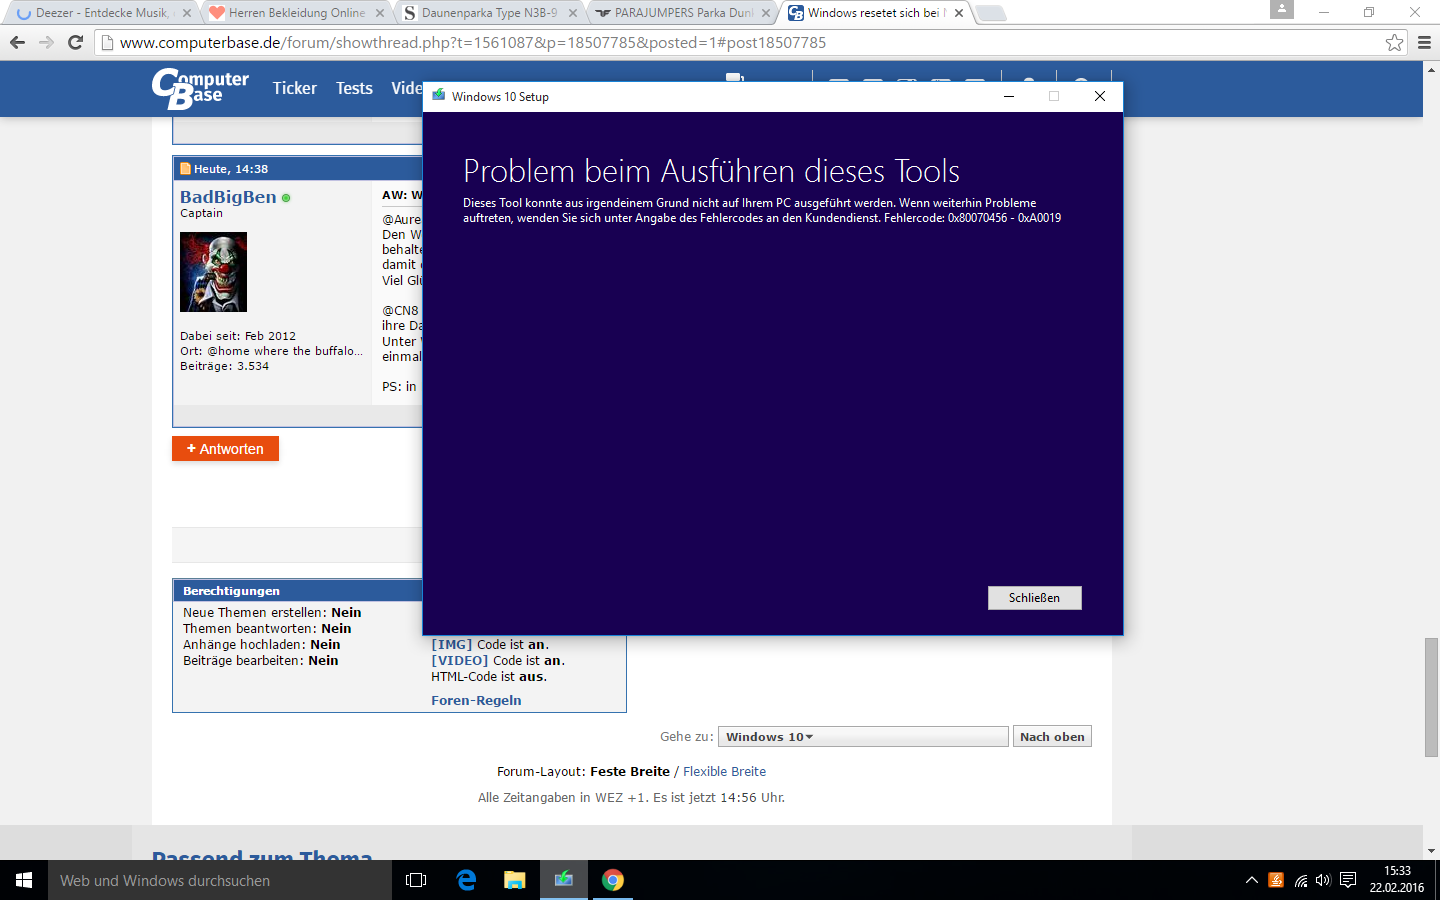Minimize the Windows 10 Setup window
1440x900 pixels.
(x=1009, y=96)
